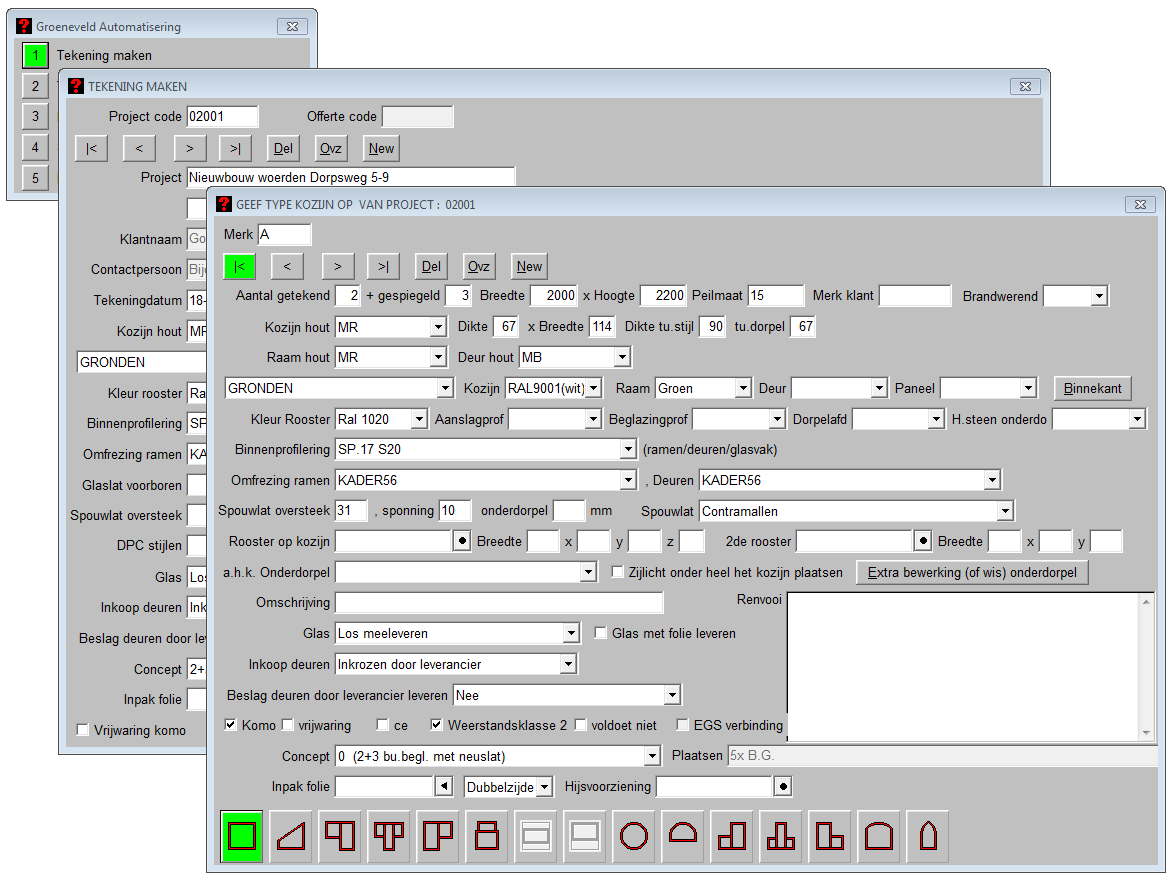Click the Hijsvoorziening lookup dot button
Image resolution: width=1174 pixels, height=882 pixels.
783,787
